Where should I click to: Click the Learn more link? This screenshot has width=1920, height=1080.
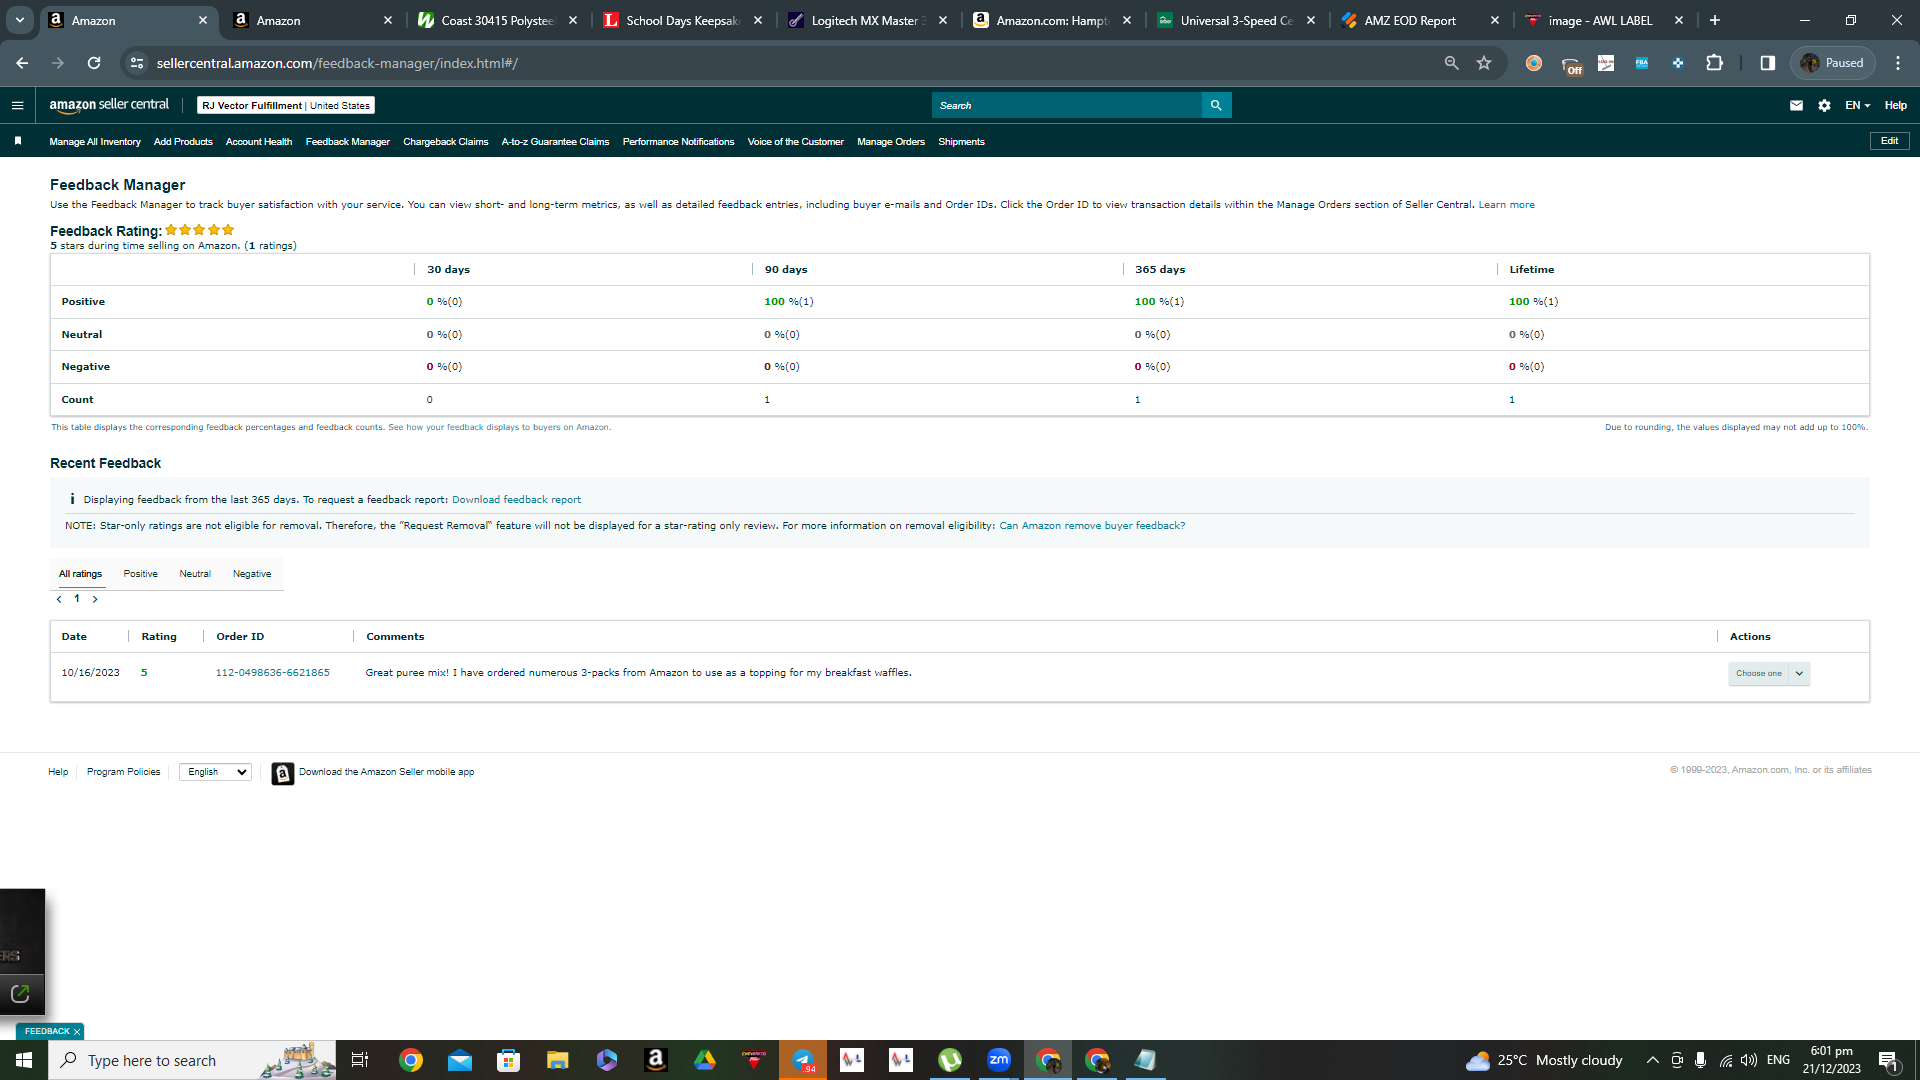pos(1506,205)
